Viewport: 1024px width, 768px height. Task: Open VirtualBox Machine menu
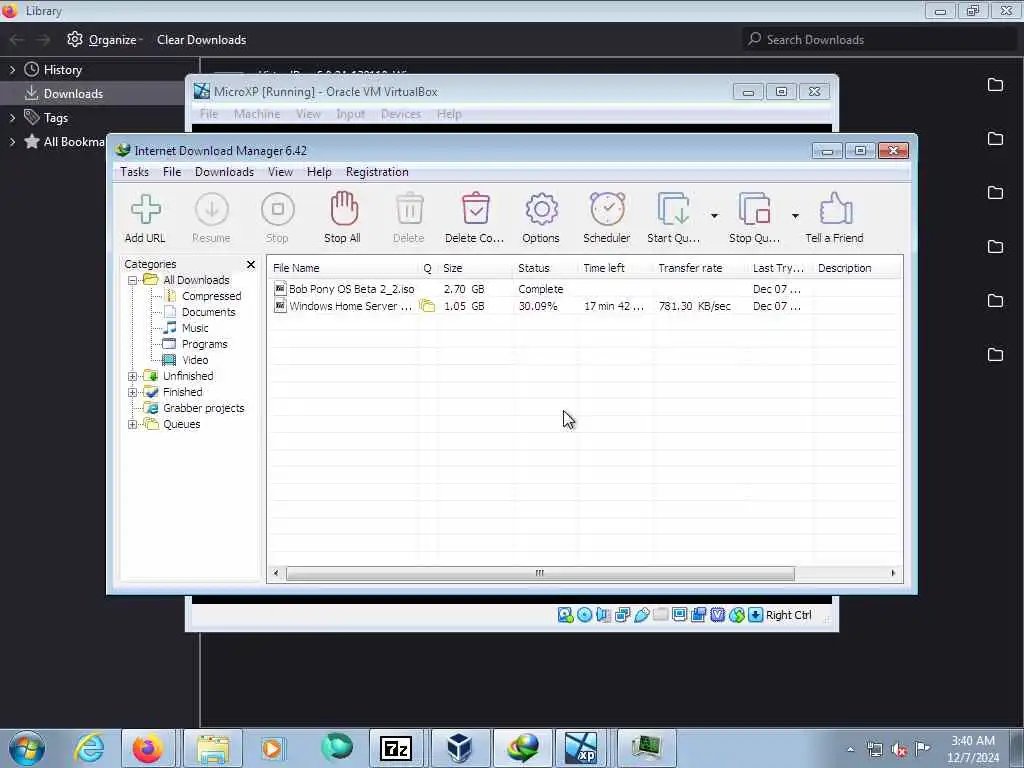[257, 114]
